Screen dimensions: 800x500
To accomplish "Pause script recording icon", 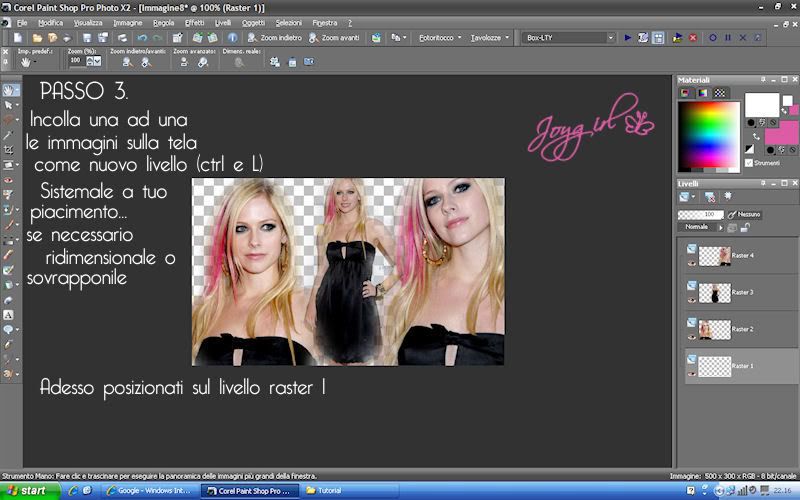I will [728, 38].
